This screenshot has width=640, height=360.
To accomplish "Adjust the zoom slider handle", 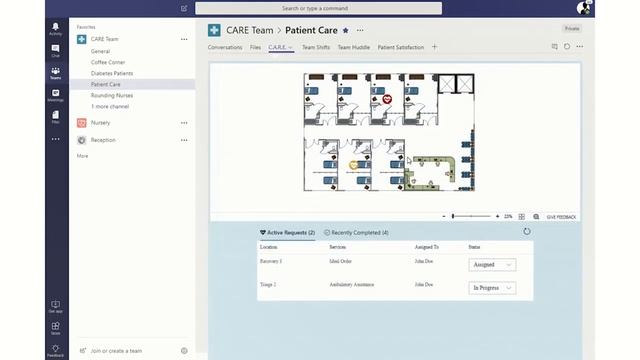I will pos(453,216).
